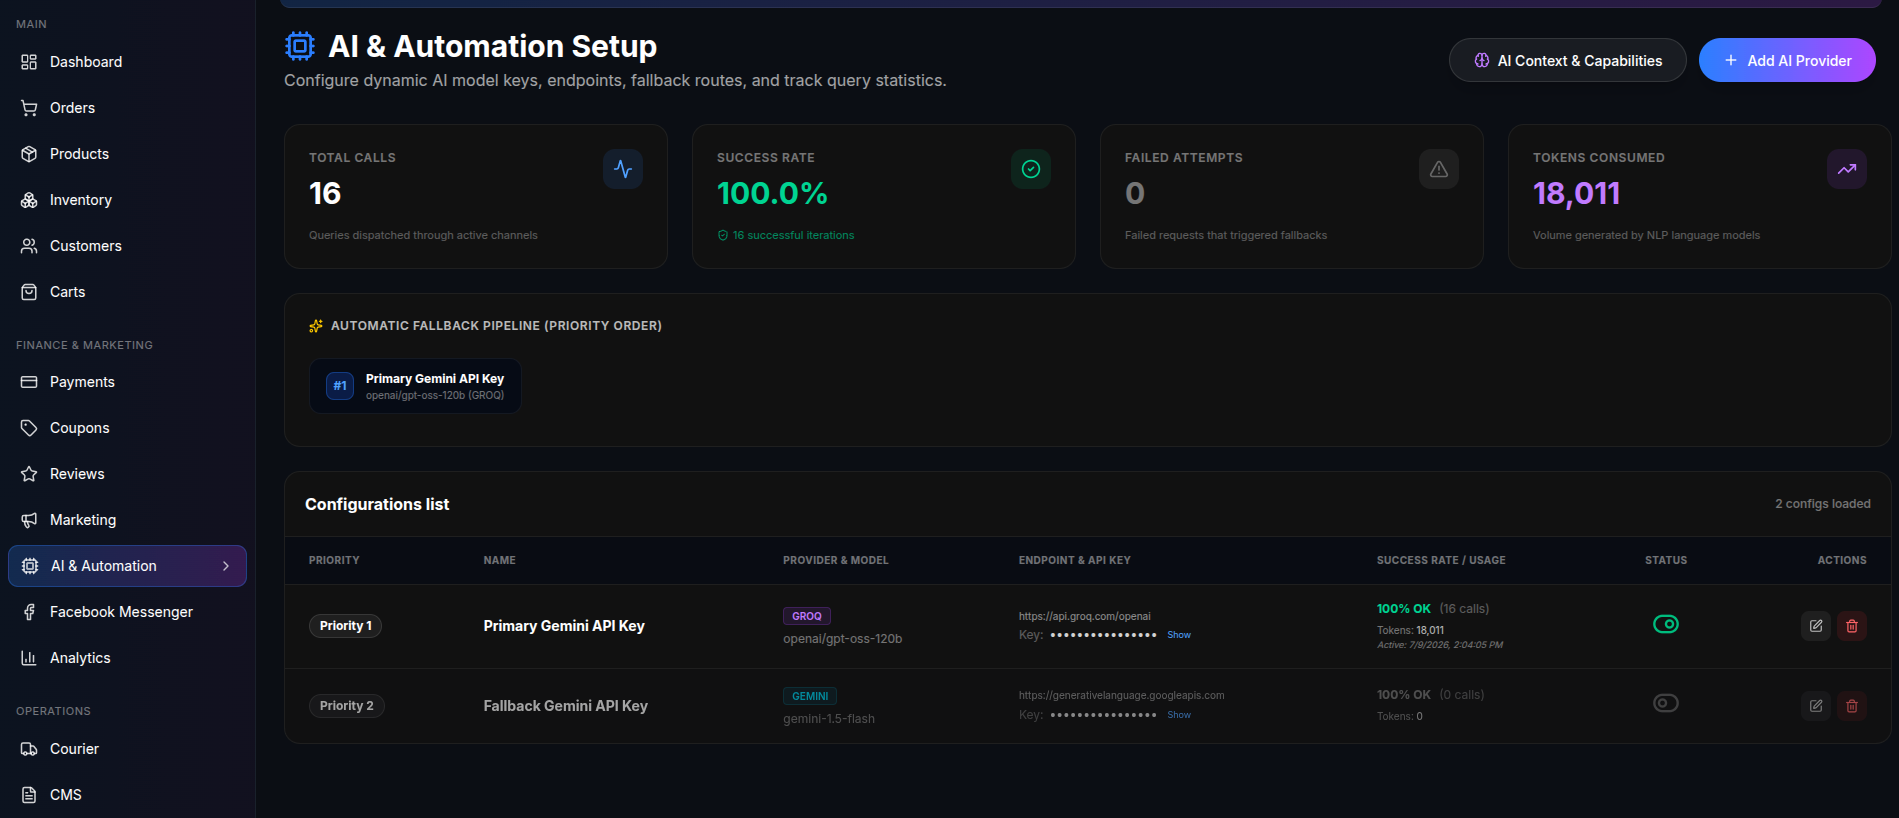Click the Tokens Consumed trending arrow icon

click(1847, 169)
